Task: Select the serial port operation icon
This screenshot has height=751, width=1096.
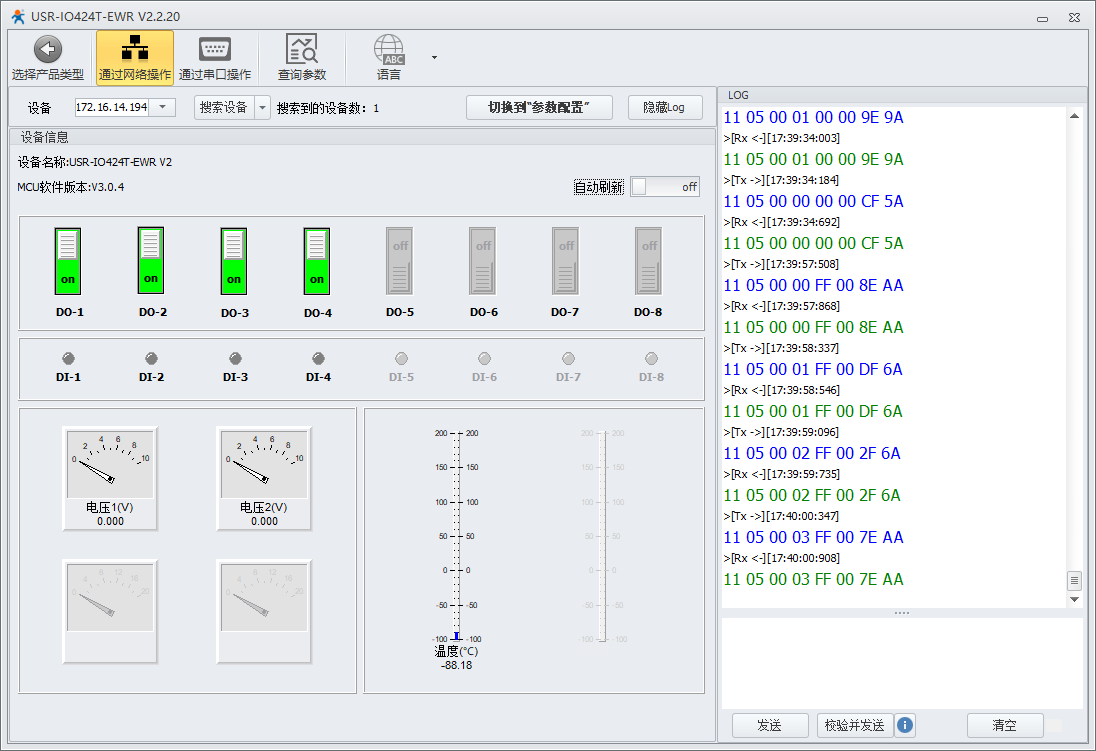Action: point(215,50)
